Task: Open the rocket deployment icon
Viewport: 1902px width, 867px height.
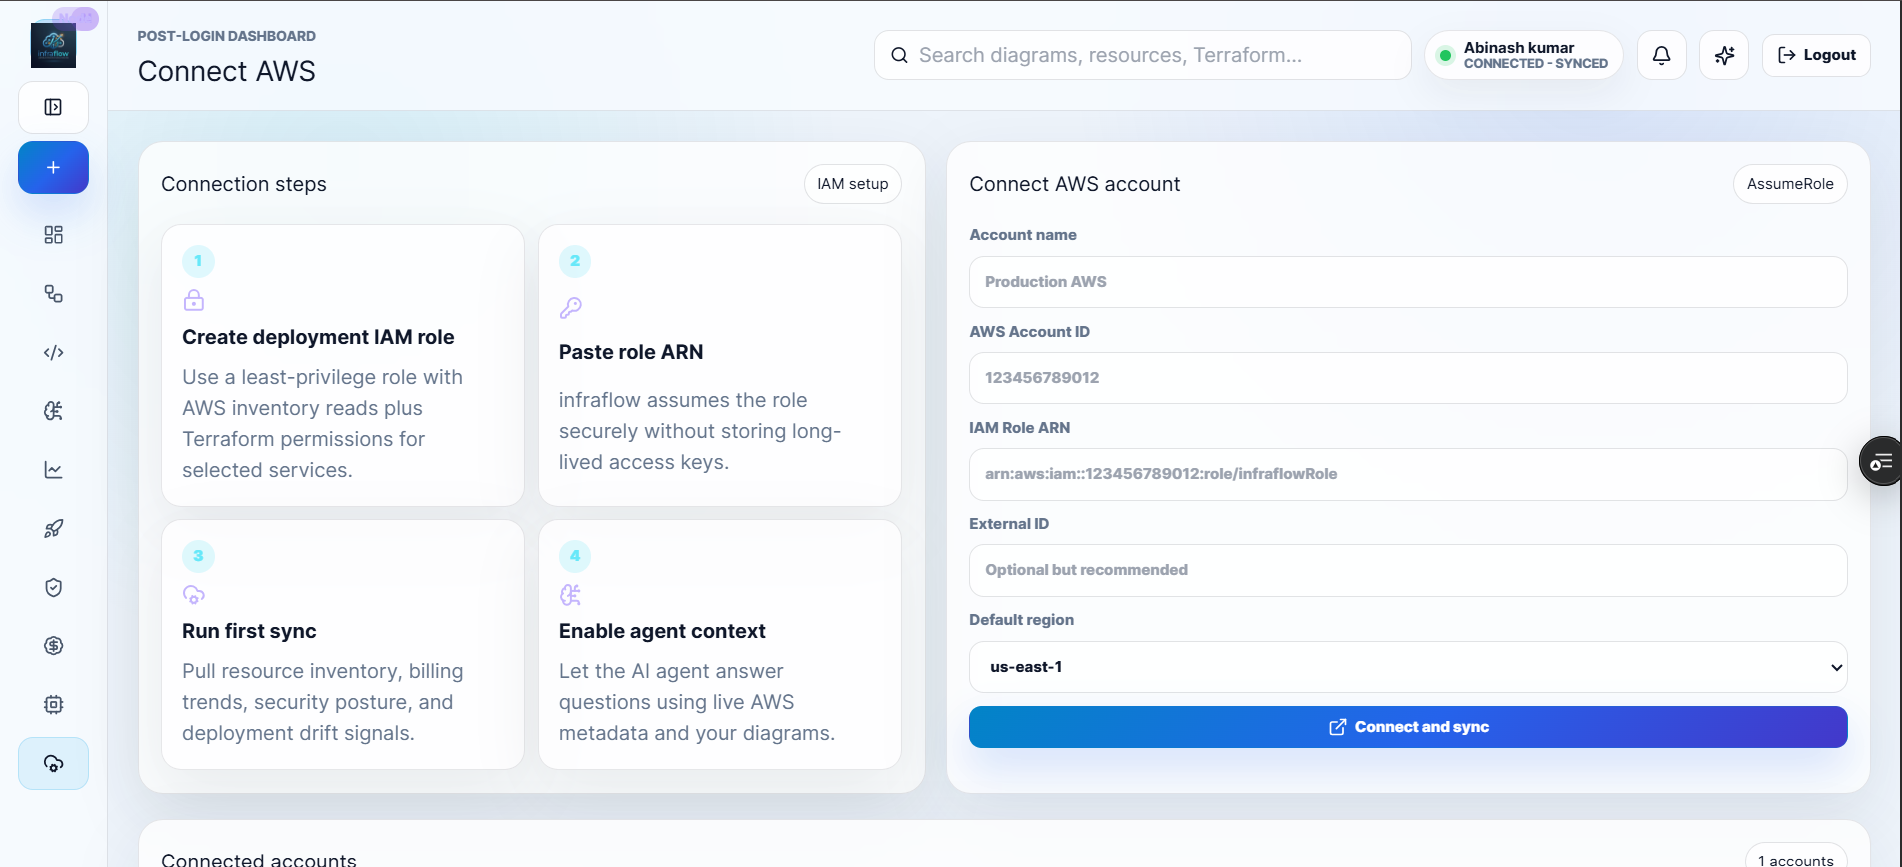Action: tap(53, 528)
